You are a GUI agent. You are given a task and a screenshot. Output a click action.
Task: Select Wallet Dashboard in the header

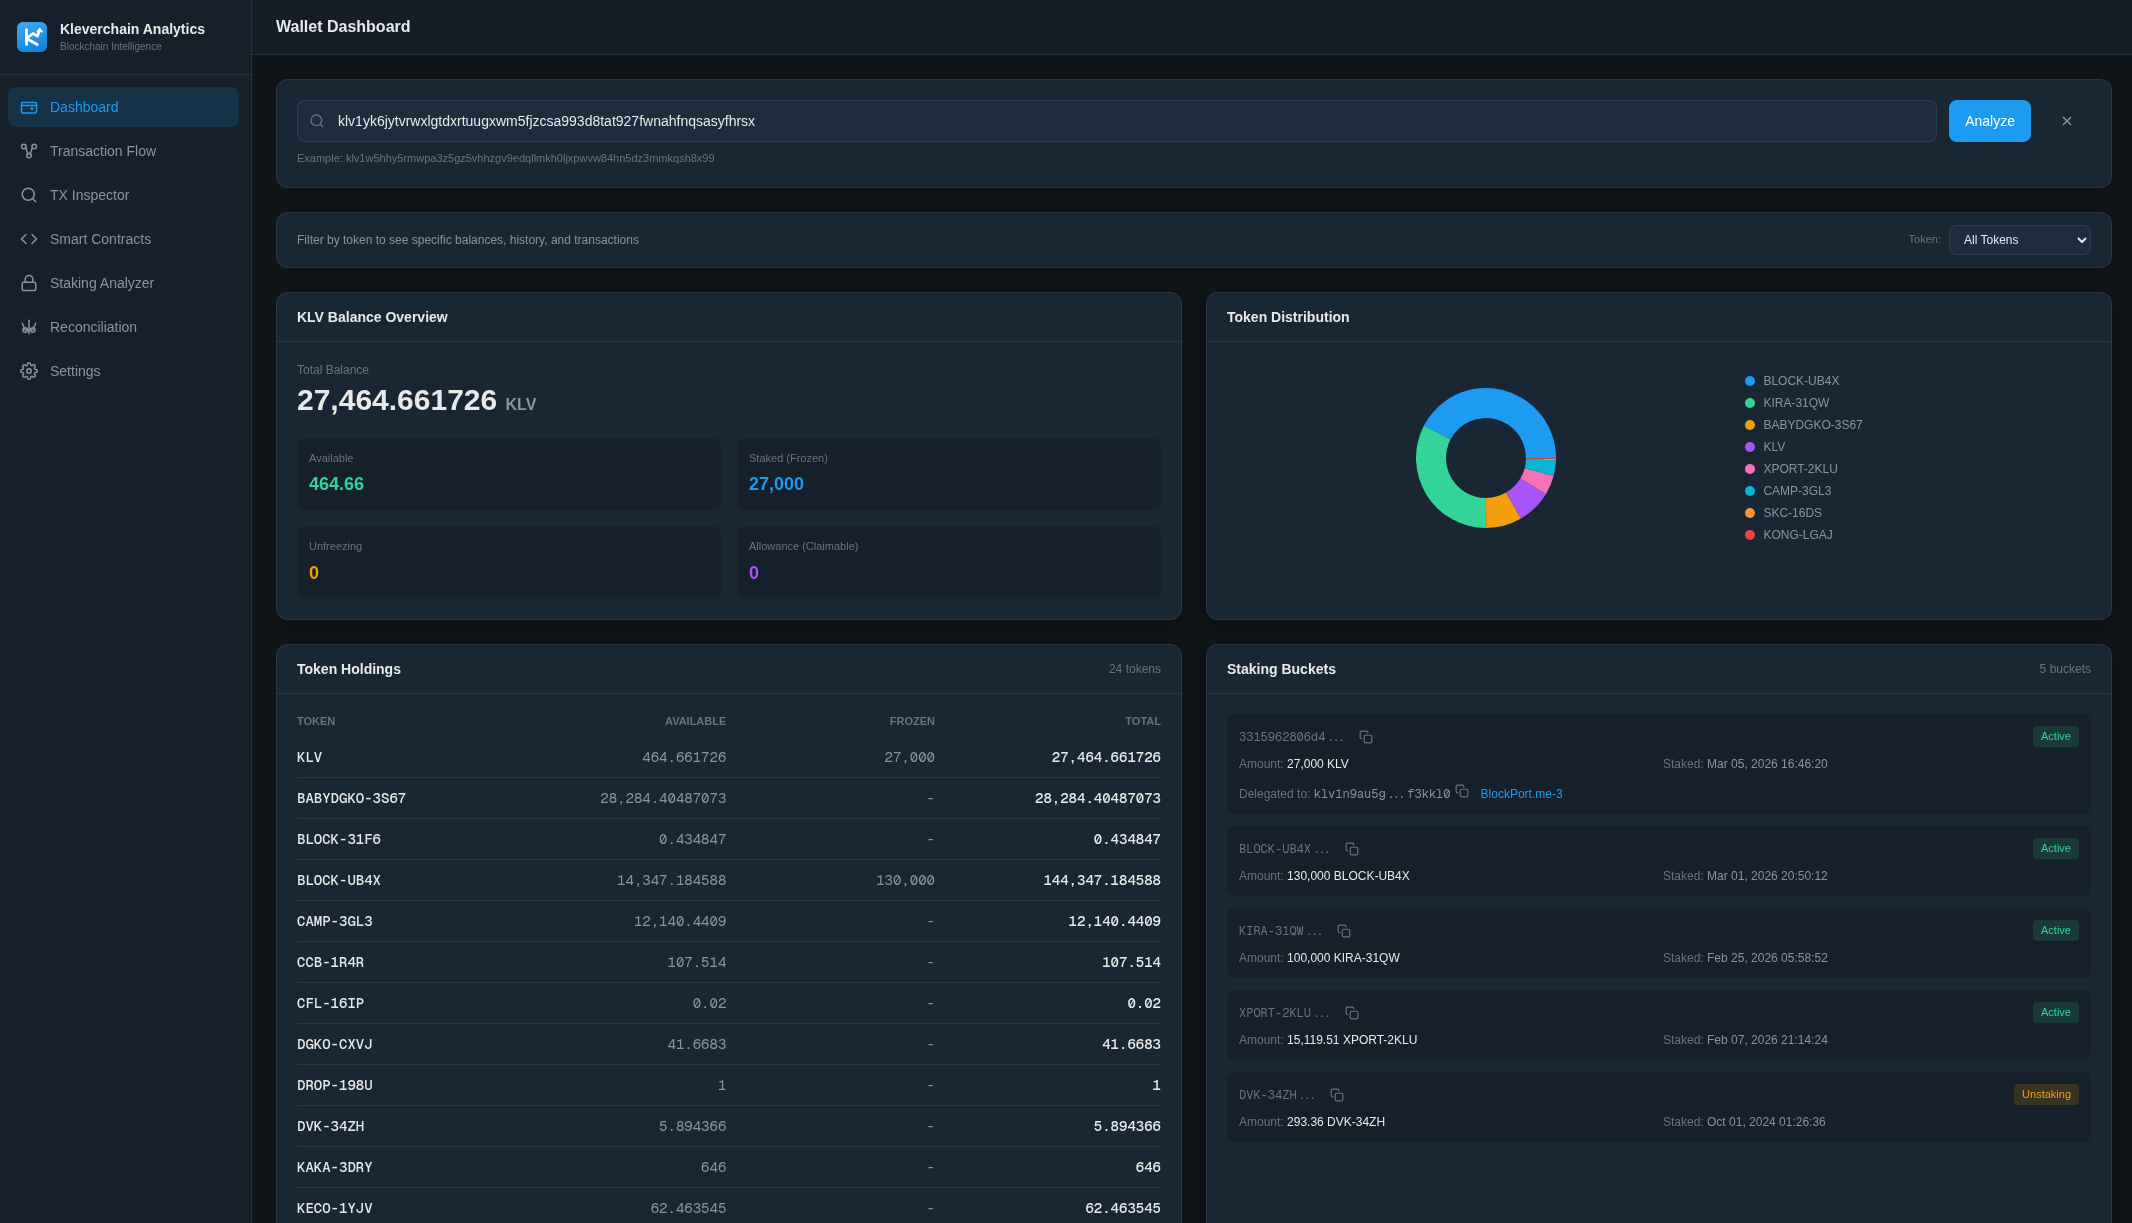tap(343, 26)
